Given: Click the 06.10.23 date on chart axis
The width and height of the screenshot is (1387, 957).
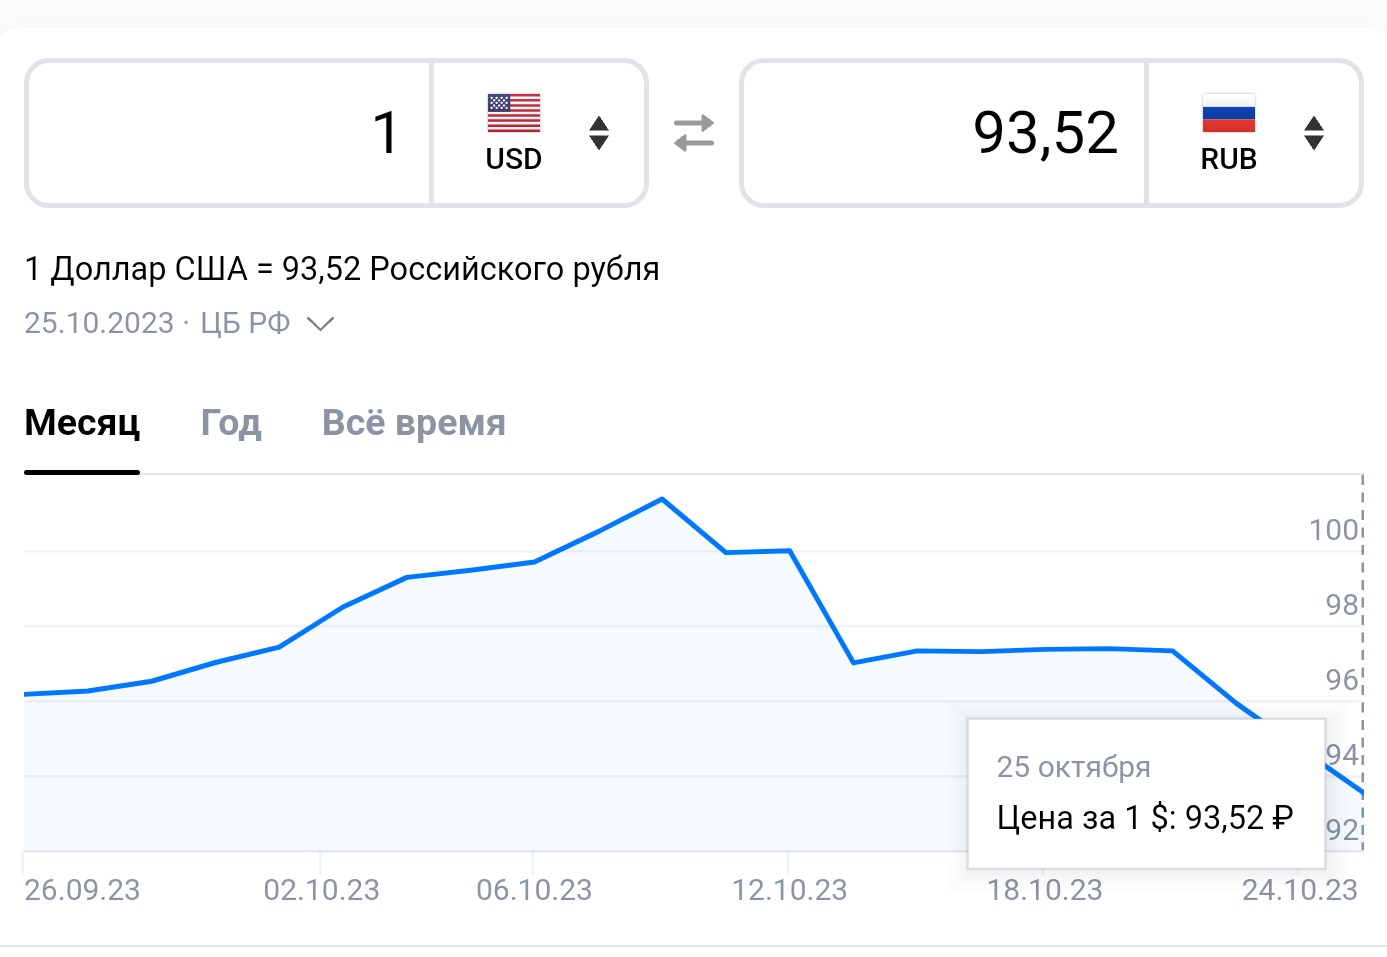Looking at the screenshot, I should (534, 890).
